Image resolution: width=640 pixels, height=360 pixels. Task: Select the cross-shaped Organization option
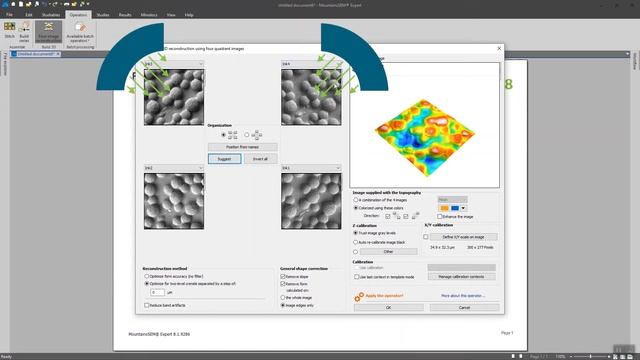247,135
